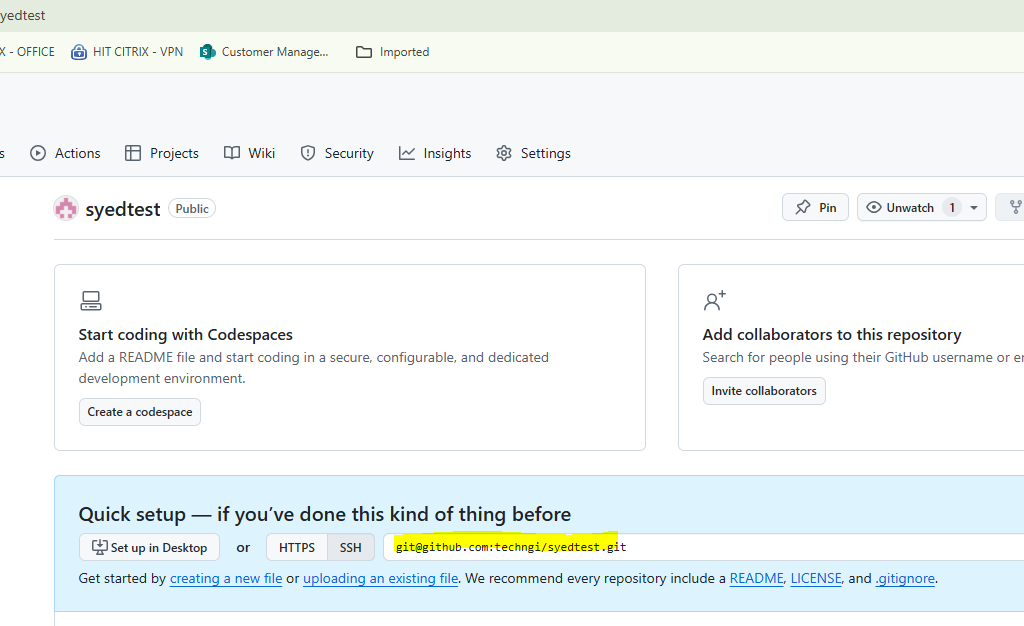This screenshot has width=1024, height=626.
Task: Click the pin icon in Pin button
Action: point(803,208)
